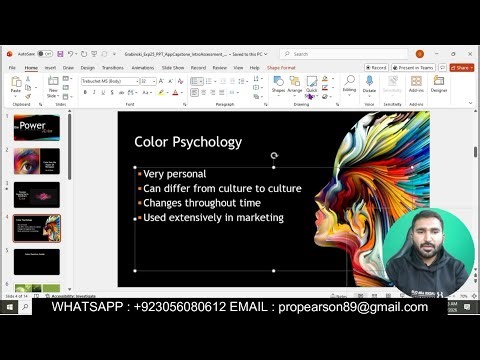The image size is (480, 360).
Task: Toggle Italic formatting
Action: coord(94,92)
